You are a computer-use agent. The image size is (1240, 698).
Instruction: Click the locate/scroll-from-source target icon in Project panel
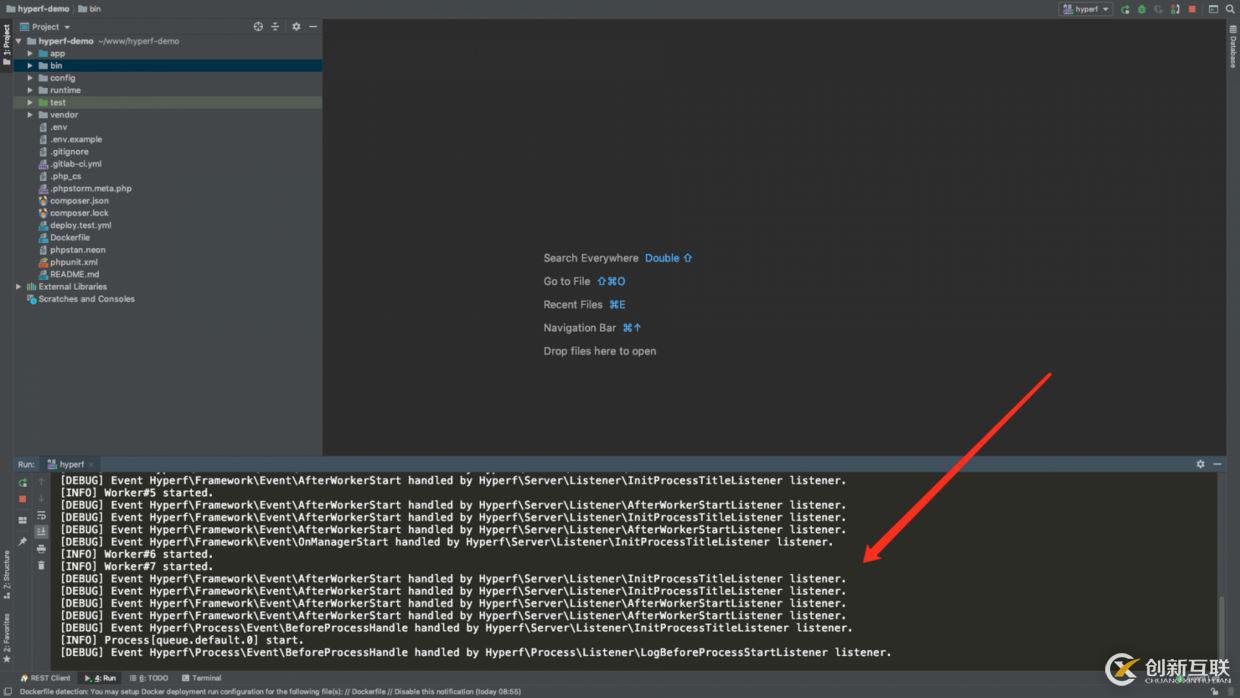point(258,27)
